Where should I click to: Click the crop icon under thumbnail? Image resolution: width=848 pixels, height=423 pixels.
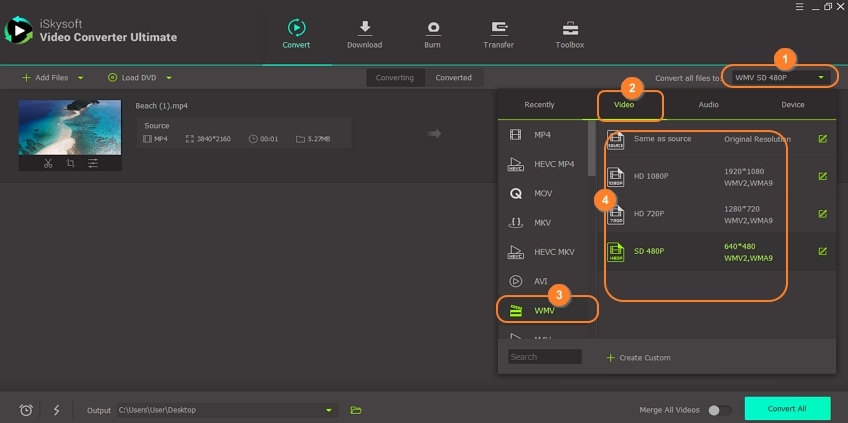pyautogui.click(x=70, y=163)
